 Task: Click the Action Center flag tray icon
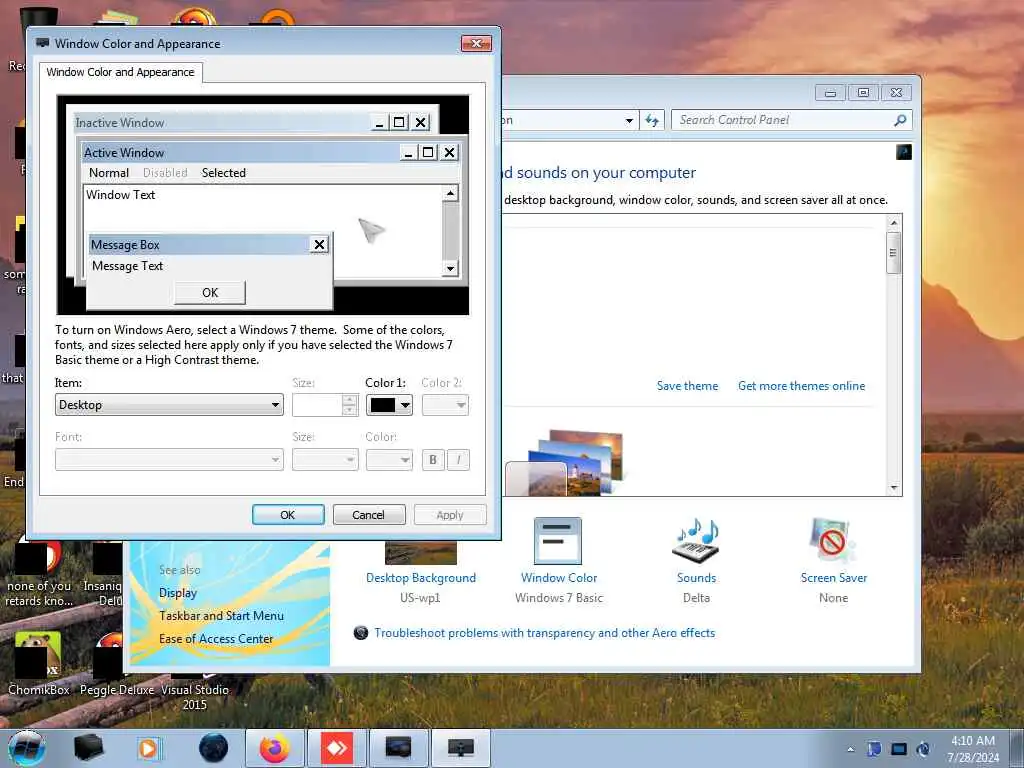point(874,749)
